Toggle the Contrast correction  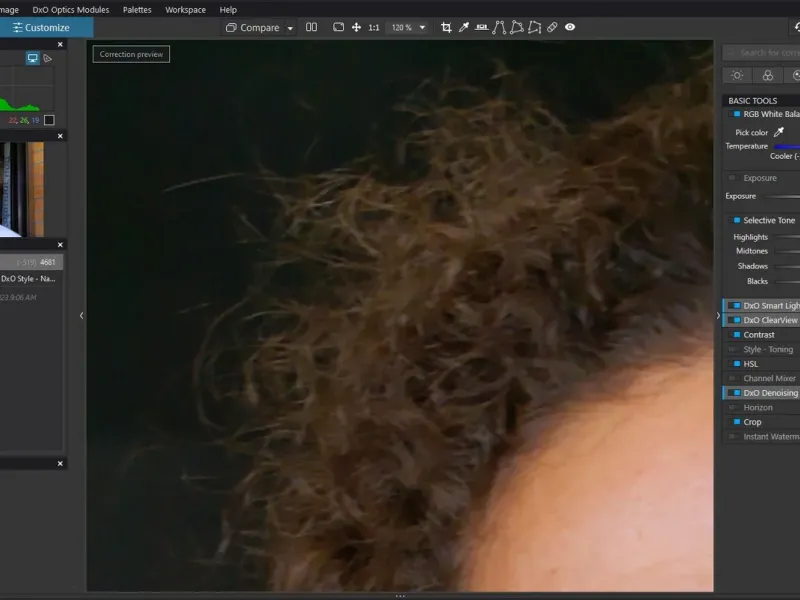pos(737,335)
